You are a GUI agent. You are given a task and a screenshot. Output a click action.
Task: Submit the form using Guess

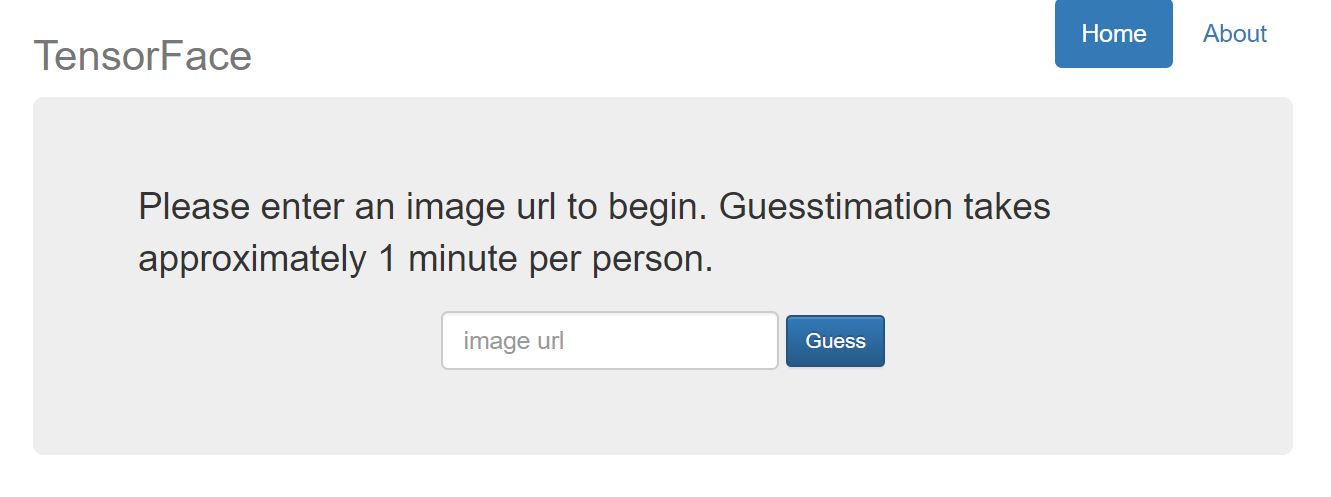click(x=835, y=341)
